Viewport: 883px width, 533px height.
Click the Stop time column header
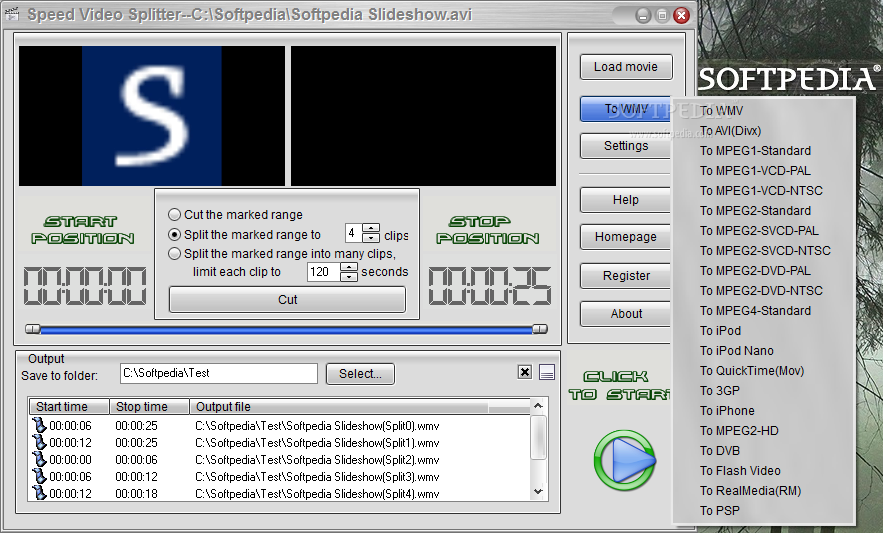coord(149,406)
